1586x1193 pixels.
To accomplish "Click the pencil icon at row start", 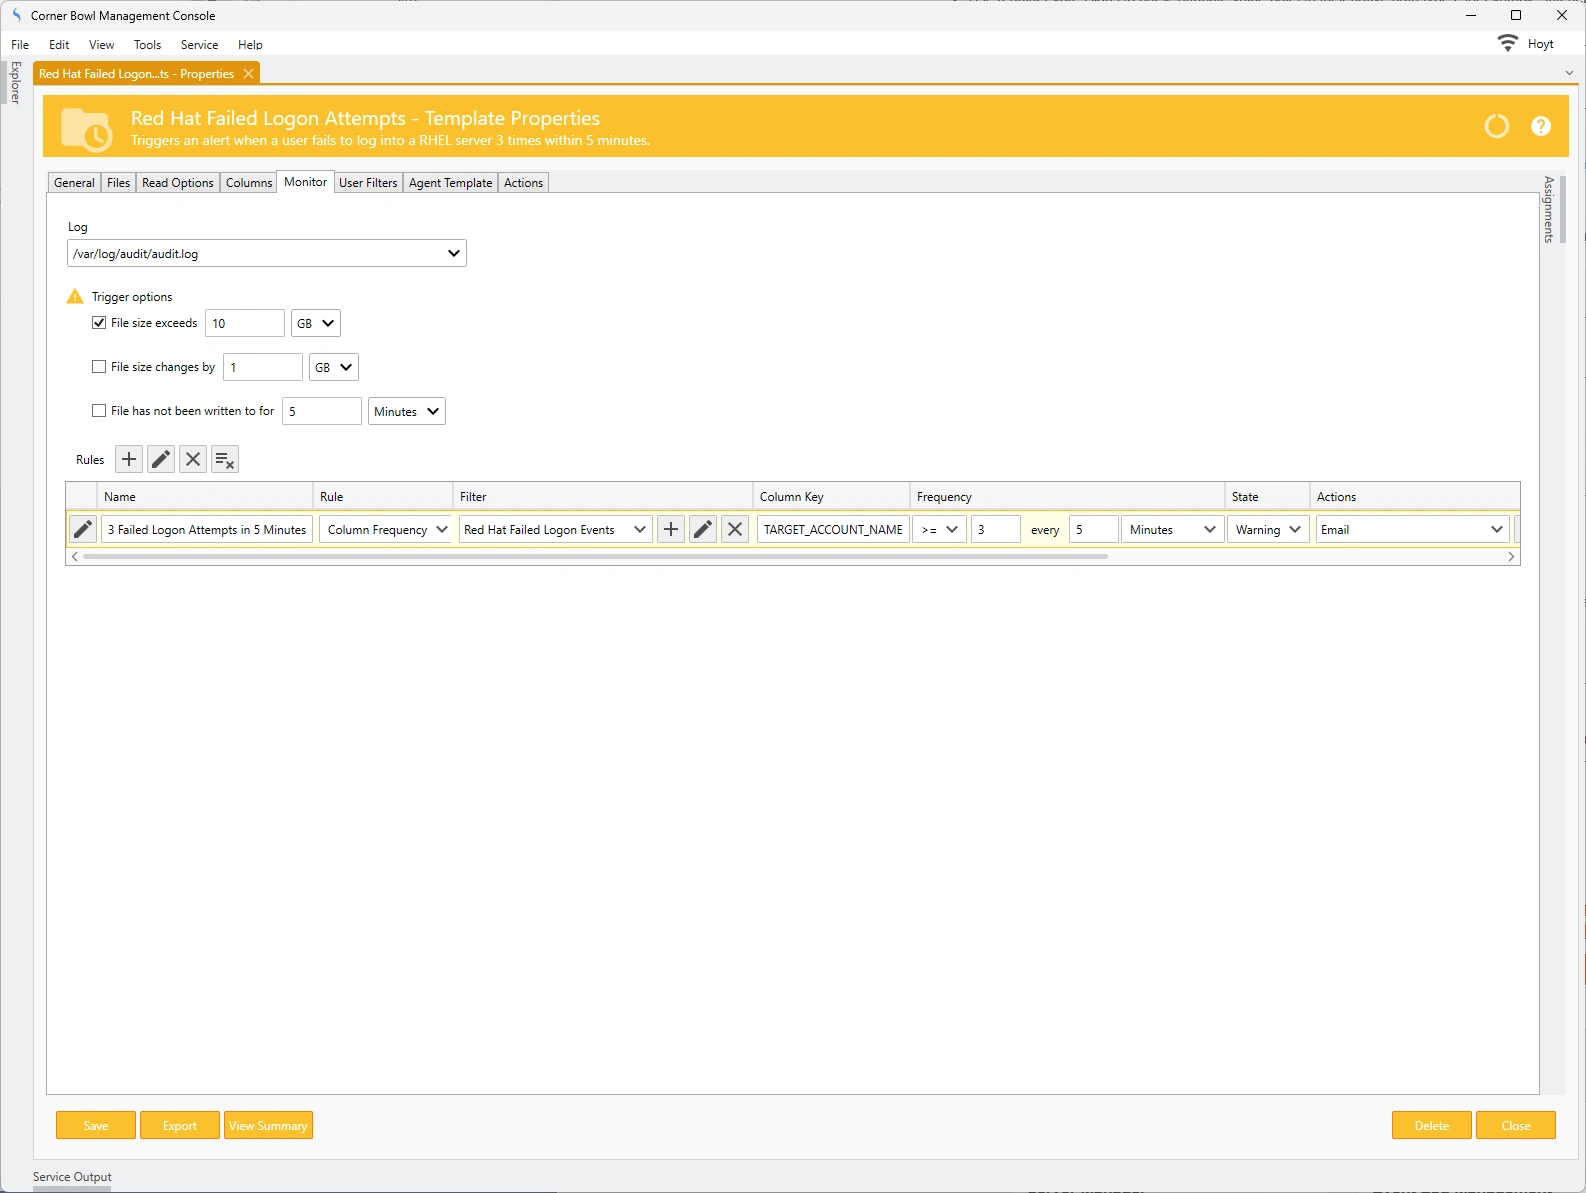I will (83, 529).
